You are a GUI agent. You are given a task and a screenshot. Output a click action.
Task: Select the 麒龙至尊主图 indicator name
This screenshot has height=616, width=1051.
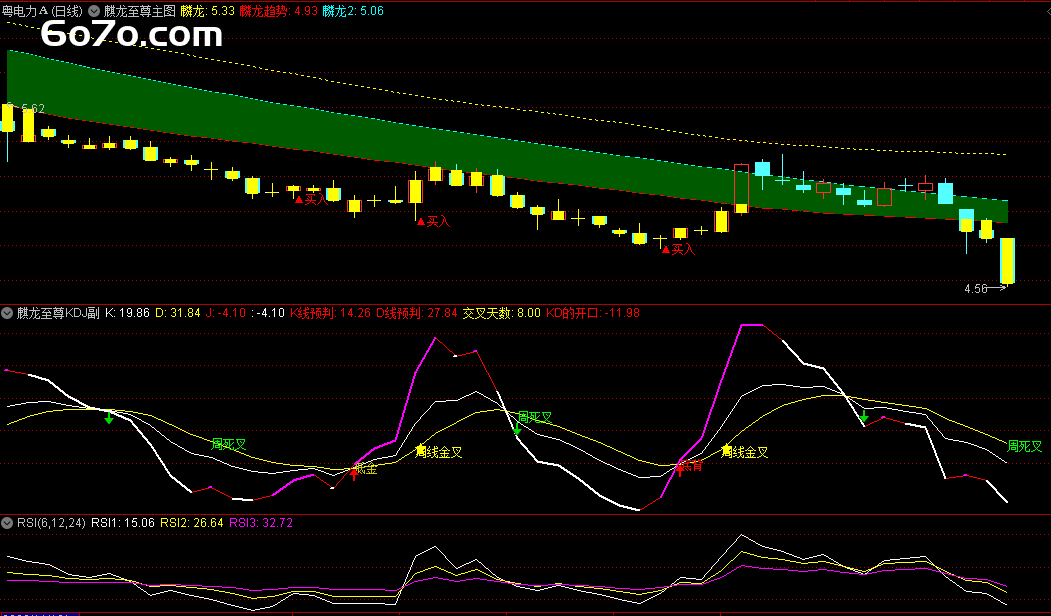(x=139, y=11)
